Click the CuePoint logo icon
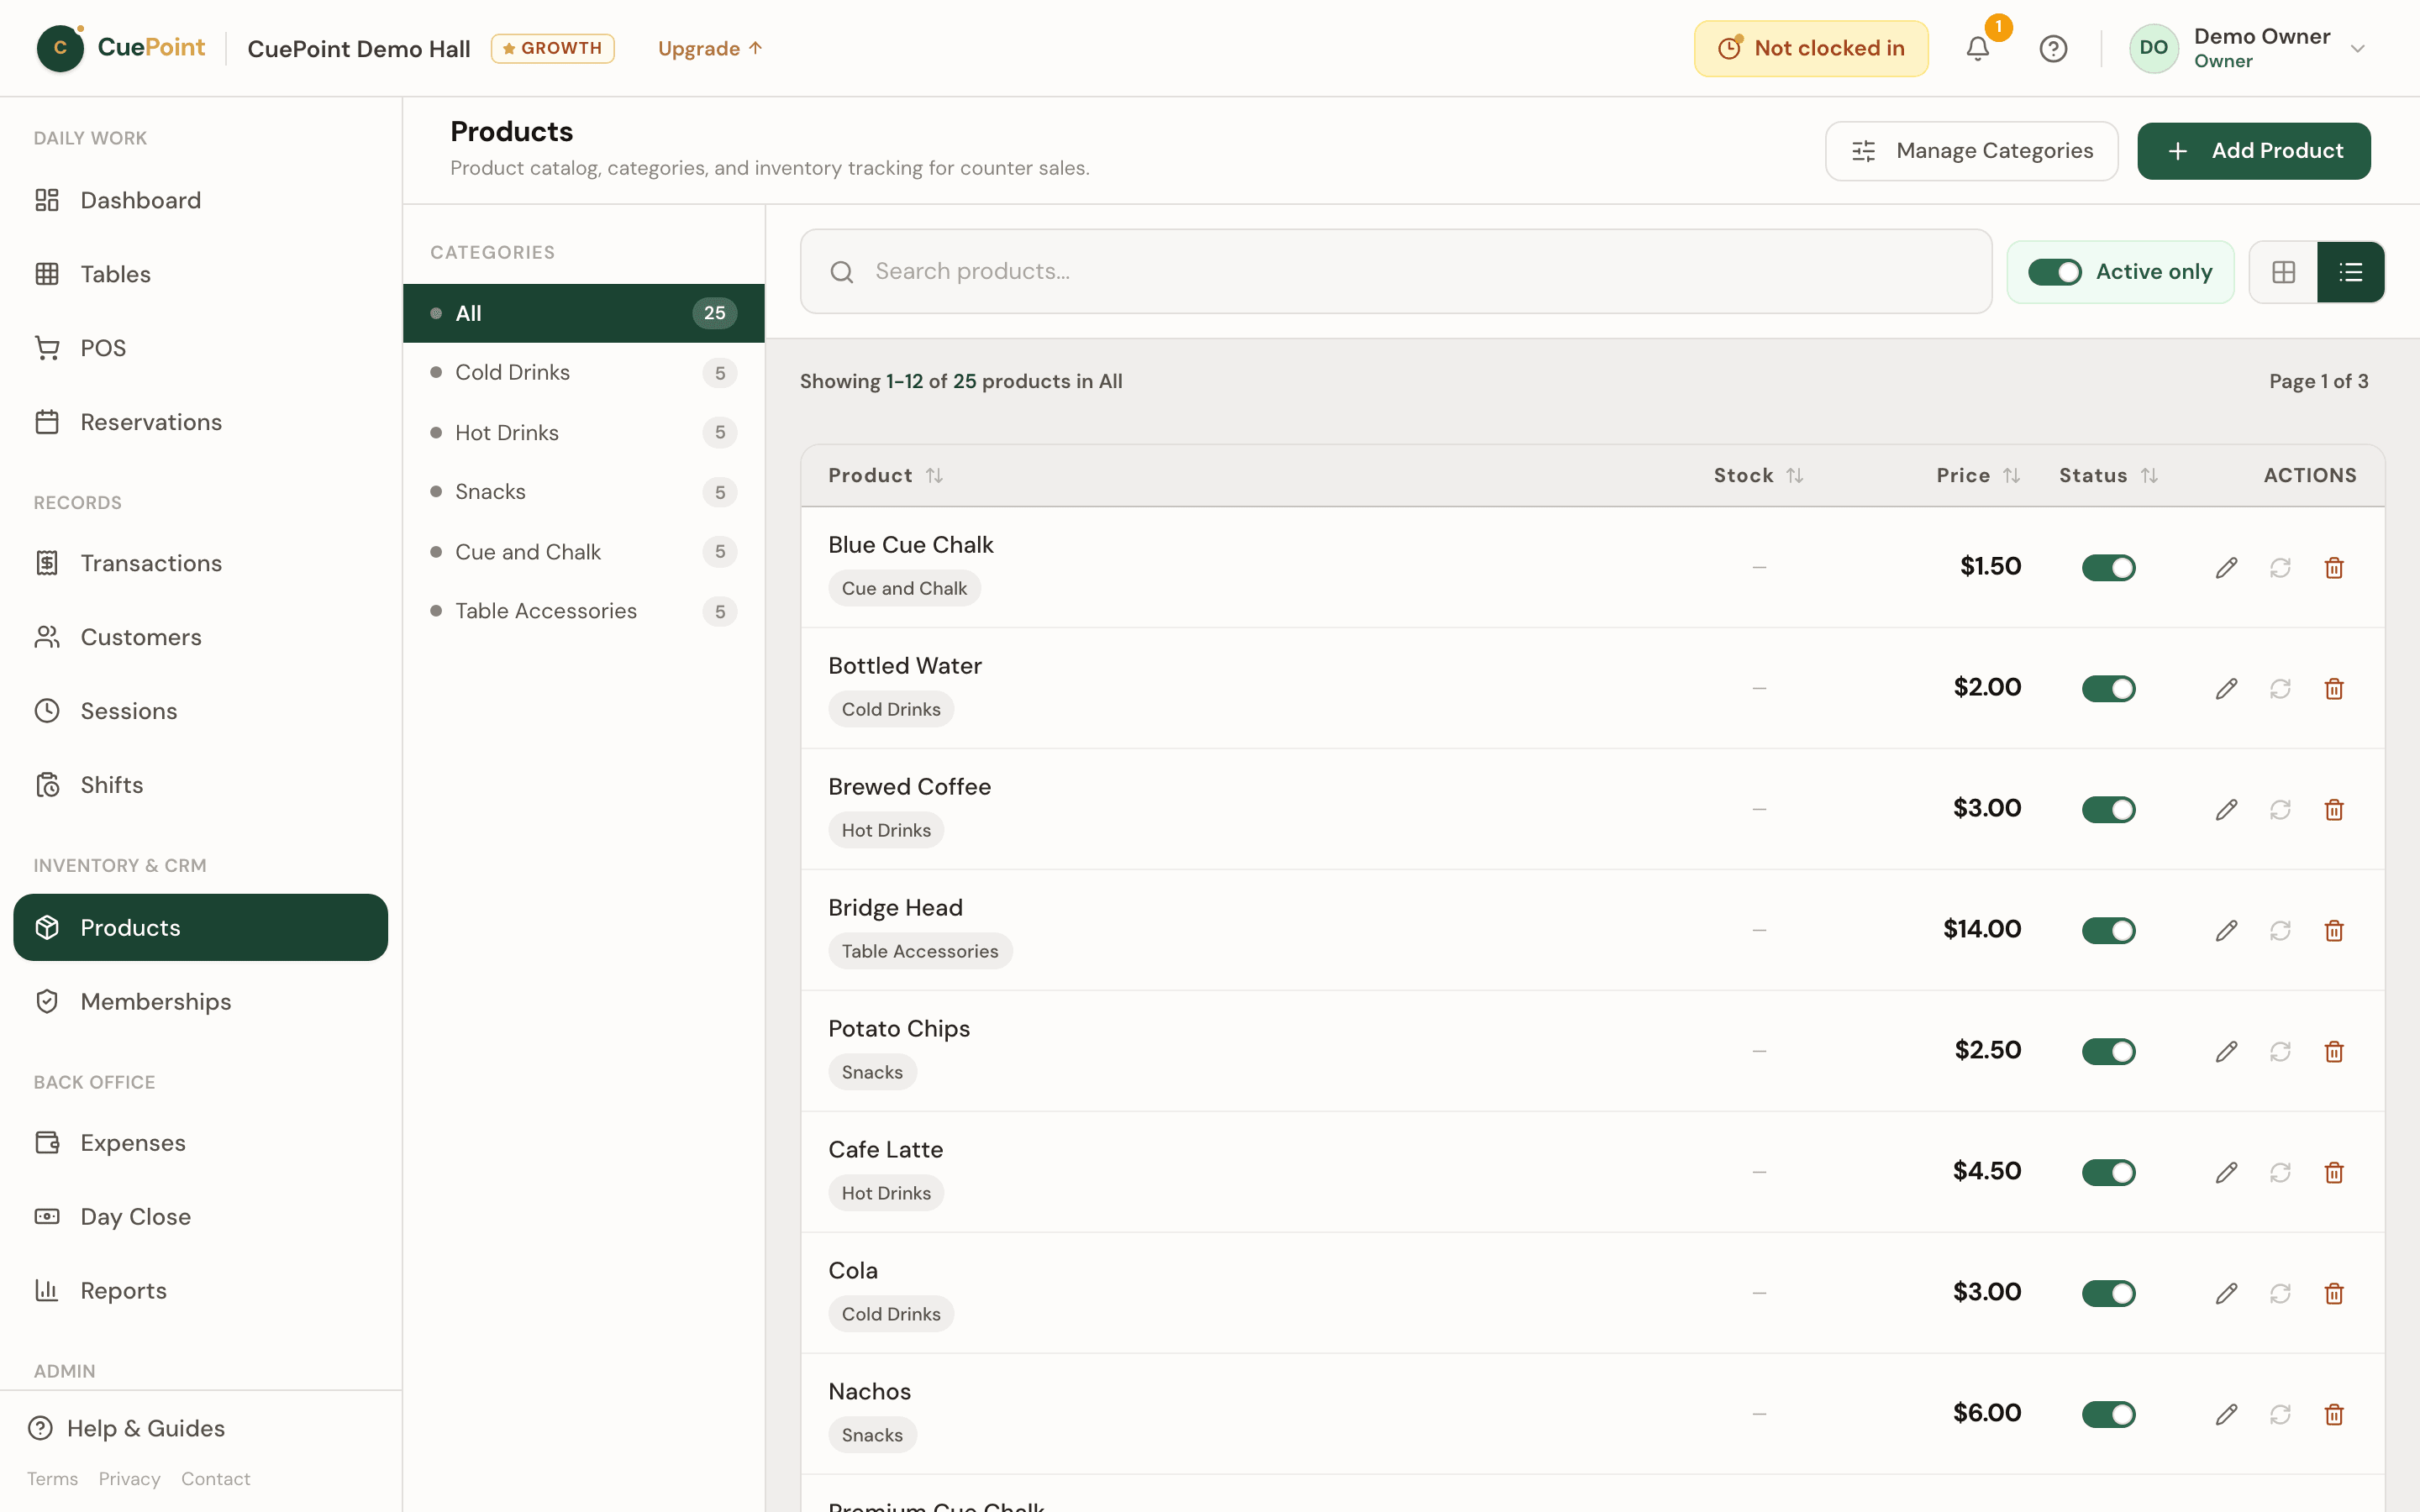The width and height of the screenshot is (2420, 1512). tap(60, 48)
